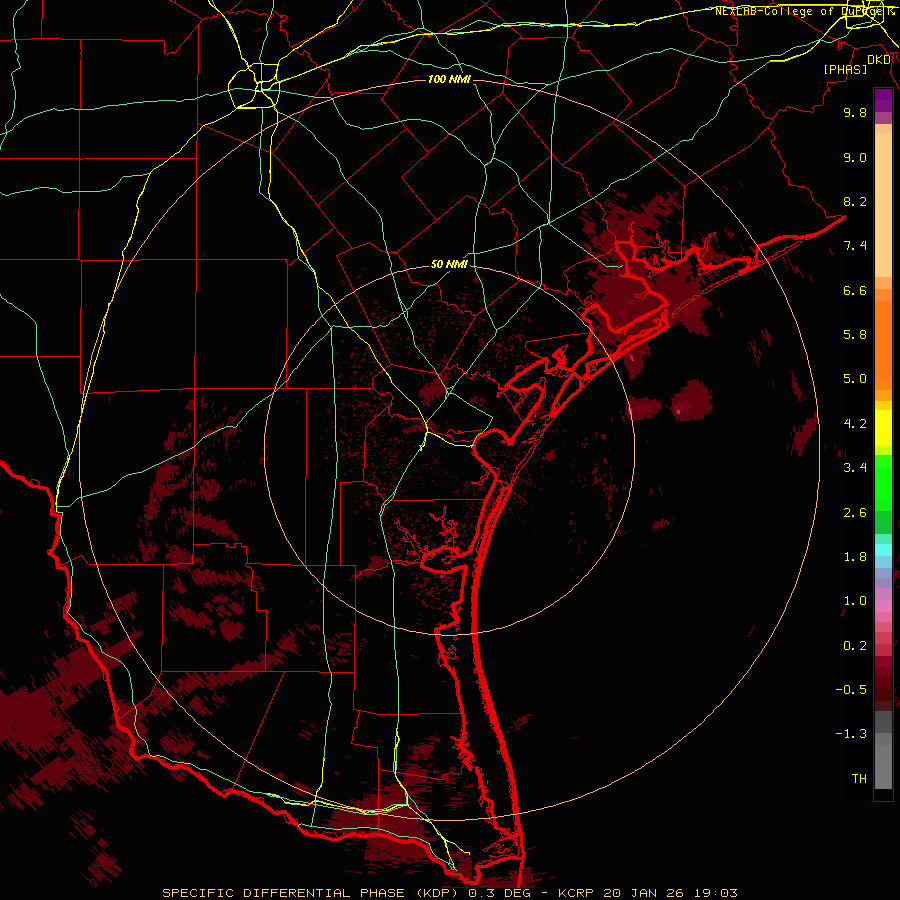Click the 4.2 value on color scale

[855, 424]
